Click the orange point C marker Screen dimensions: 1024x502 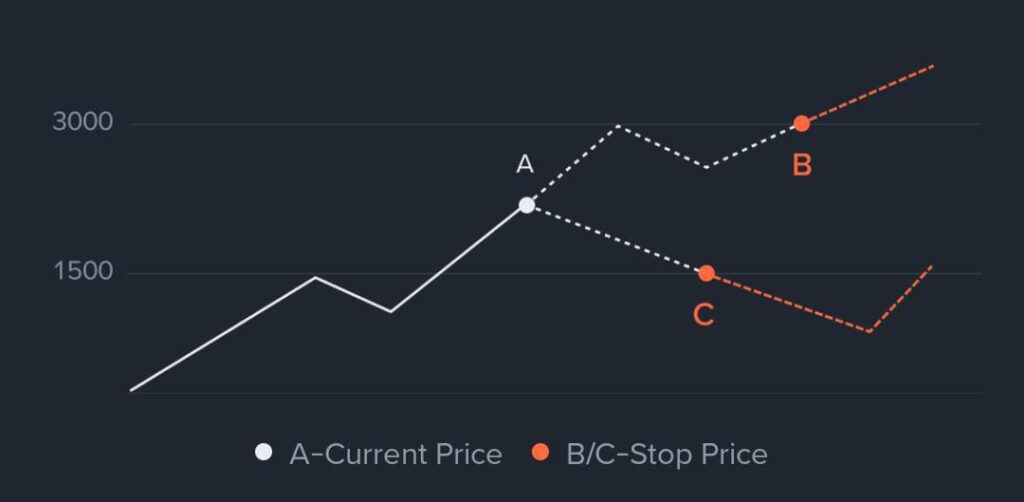pos(706,273)
